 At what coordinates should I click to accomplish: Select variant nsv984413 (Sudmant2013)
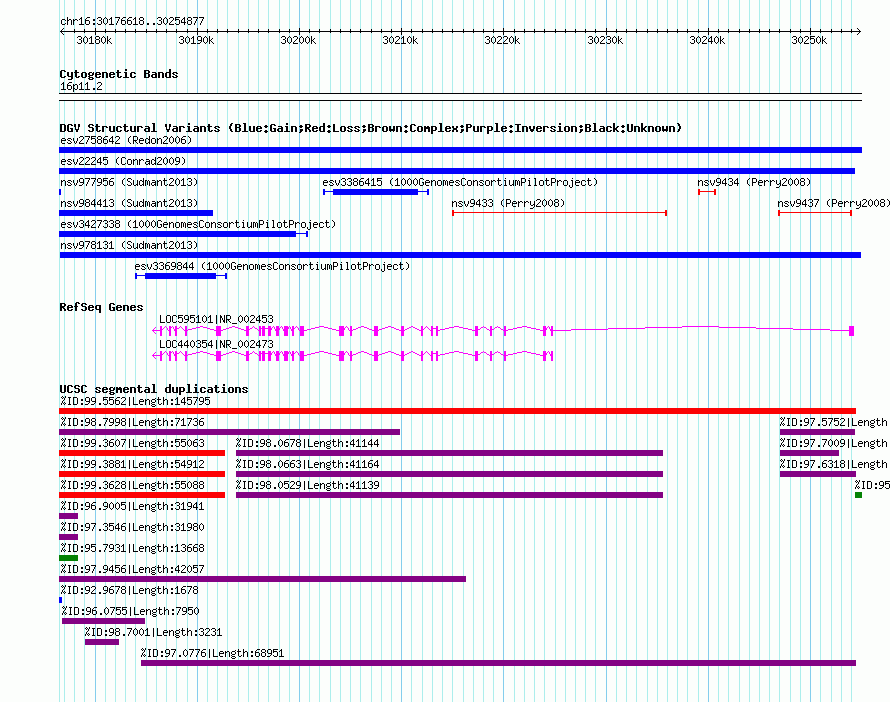point(129,203)
